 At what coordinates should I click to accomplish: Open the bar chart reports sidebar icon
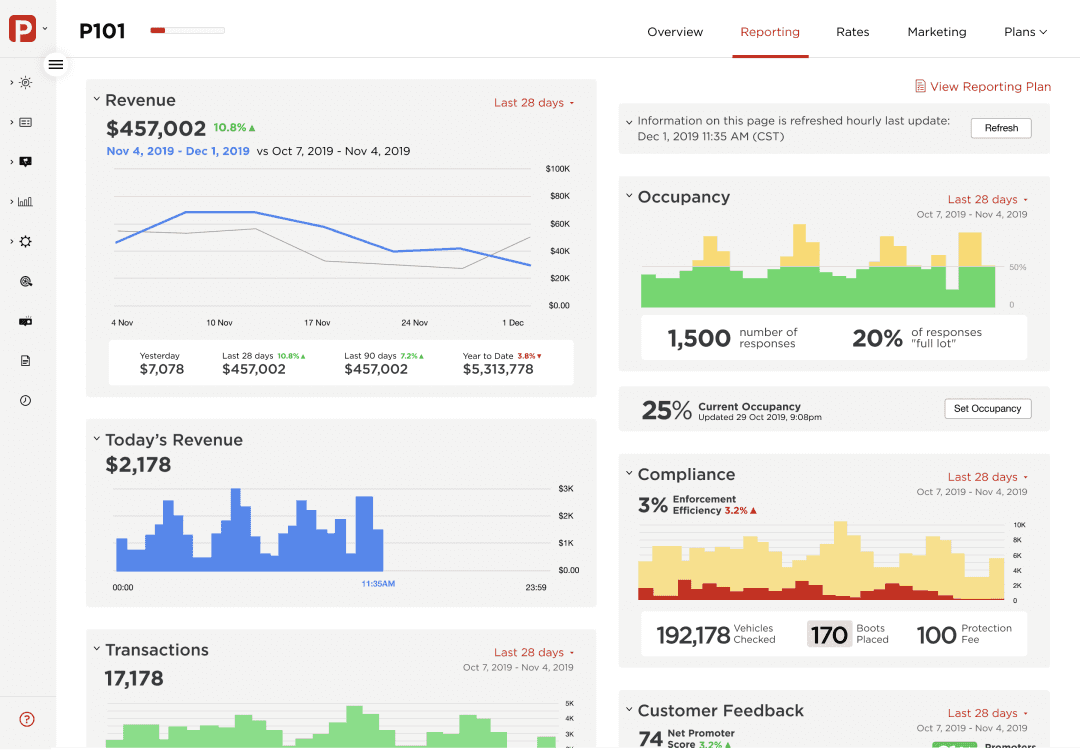26,202
